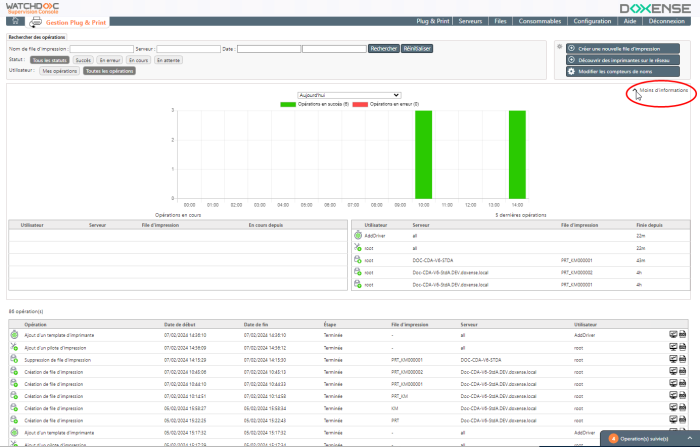Click the green 'Opérations en succès' legend swatch
Screen dimensions: 700x447
click(289, 104)
